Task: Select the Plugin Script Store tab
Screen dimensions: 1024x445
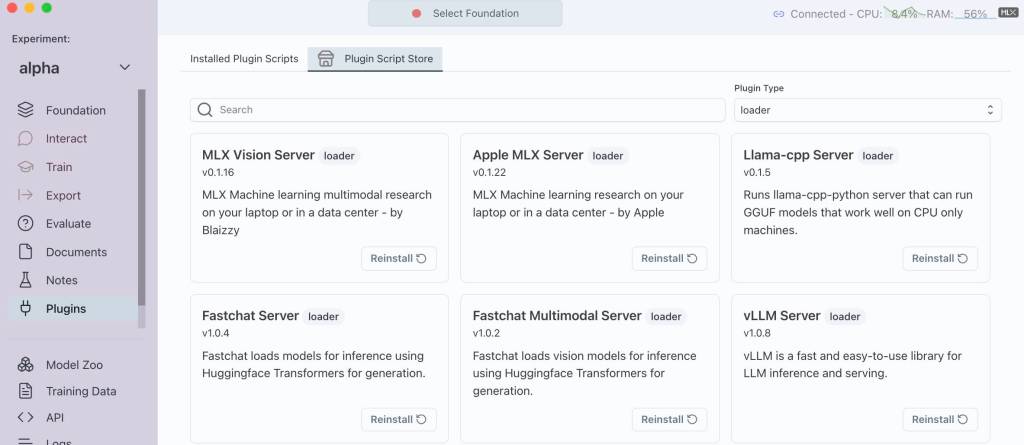Action: point(376,59)
